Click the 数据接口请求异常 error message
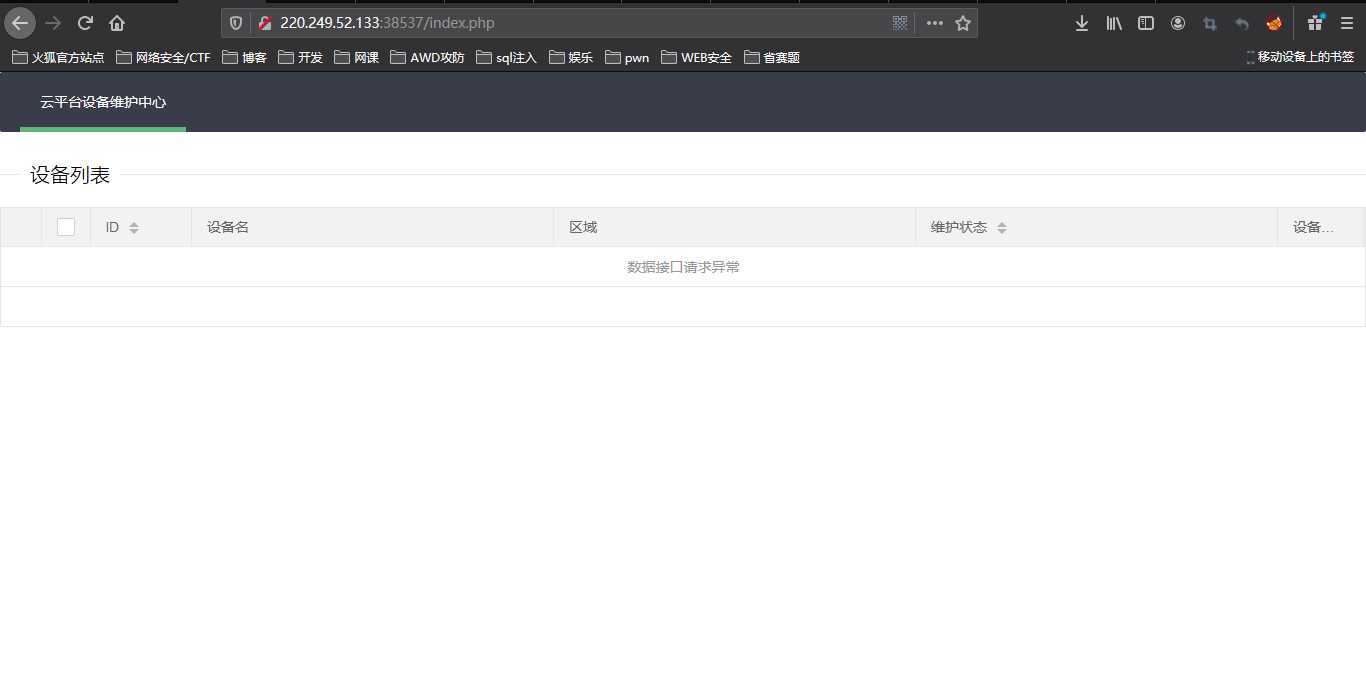Viewport: 1366px width, 693px height. click(x=683, y=267)
